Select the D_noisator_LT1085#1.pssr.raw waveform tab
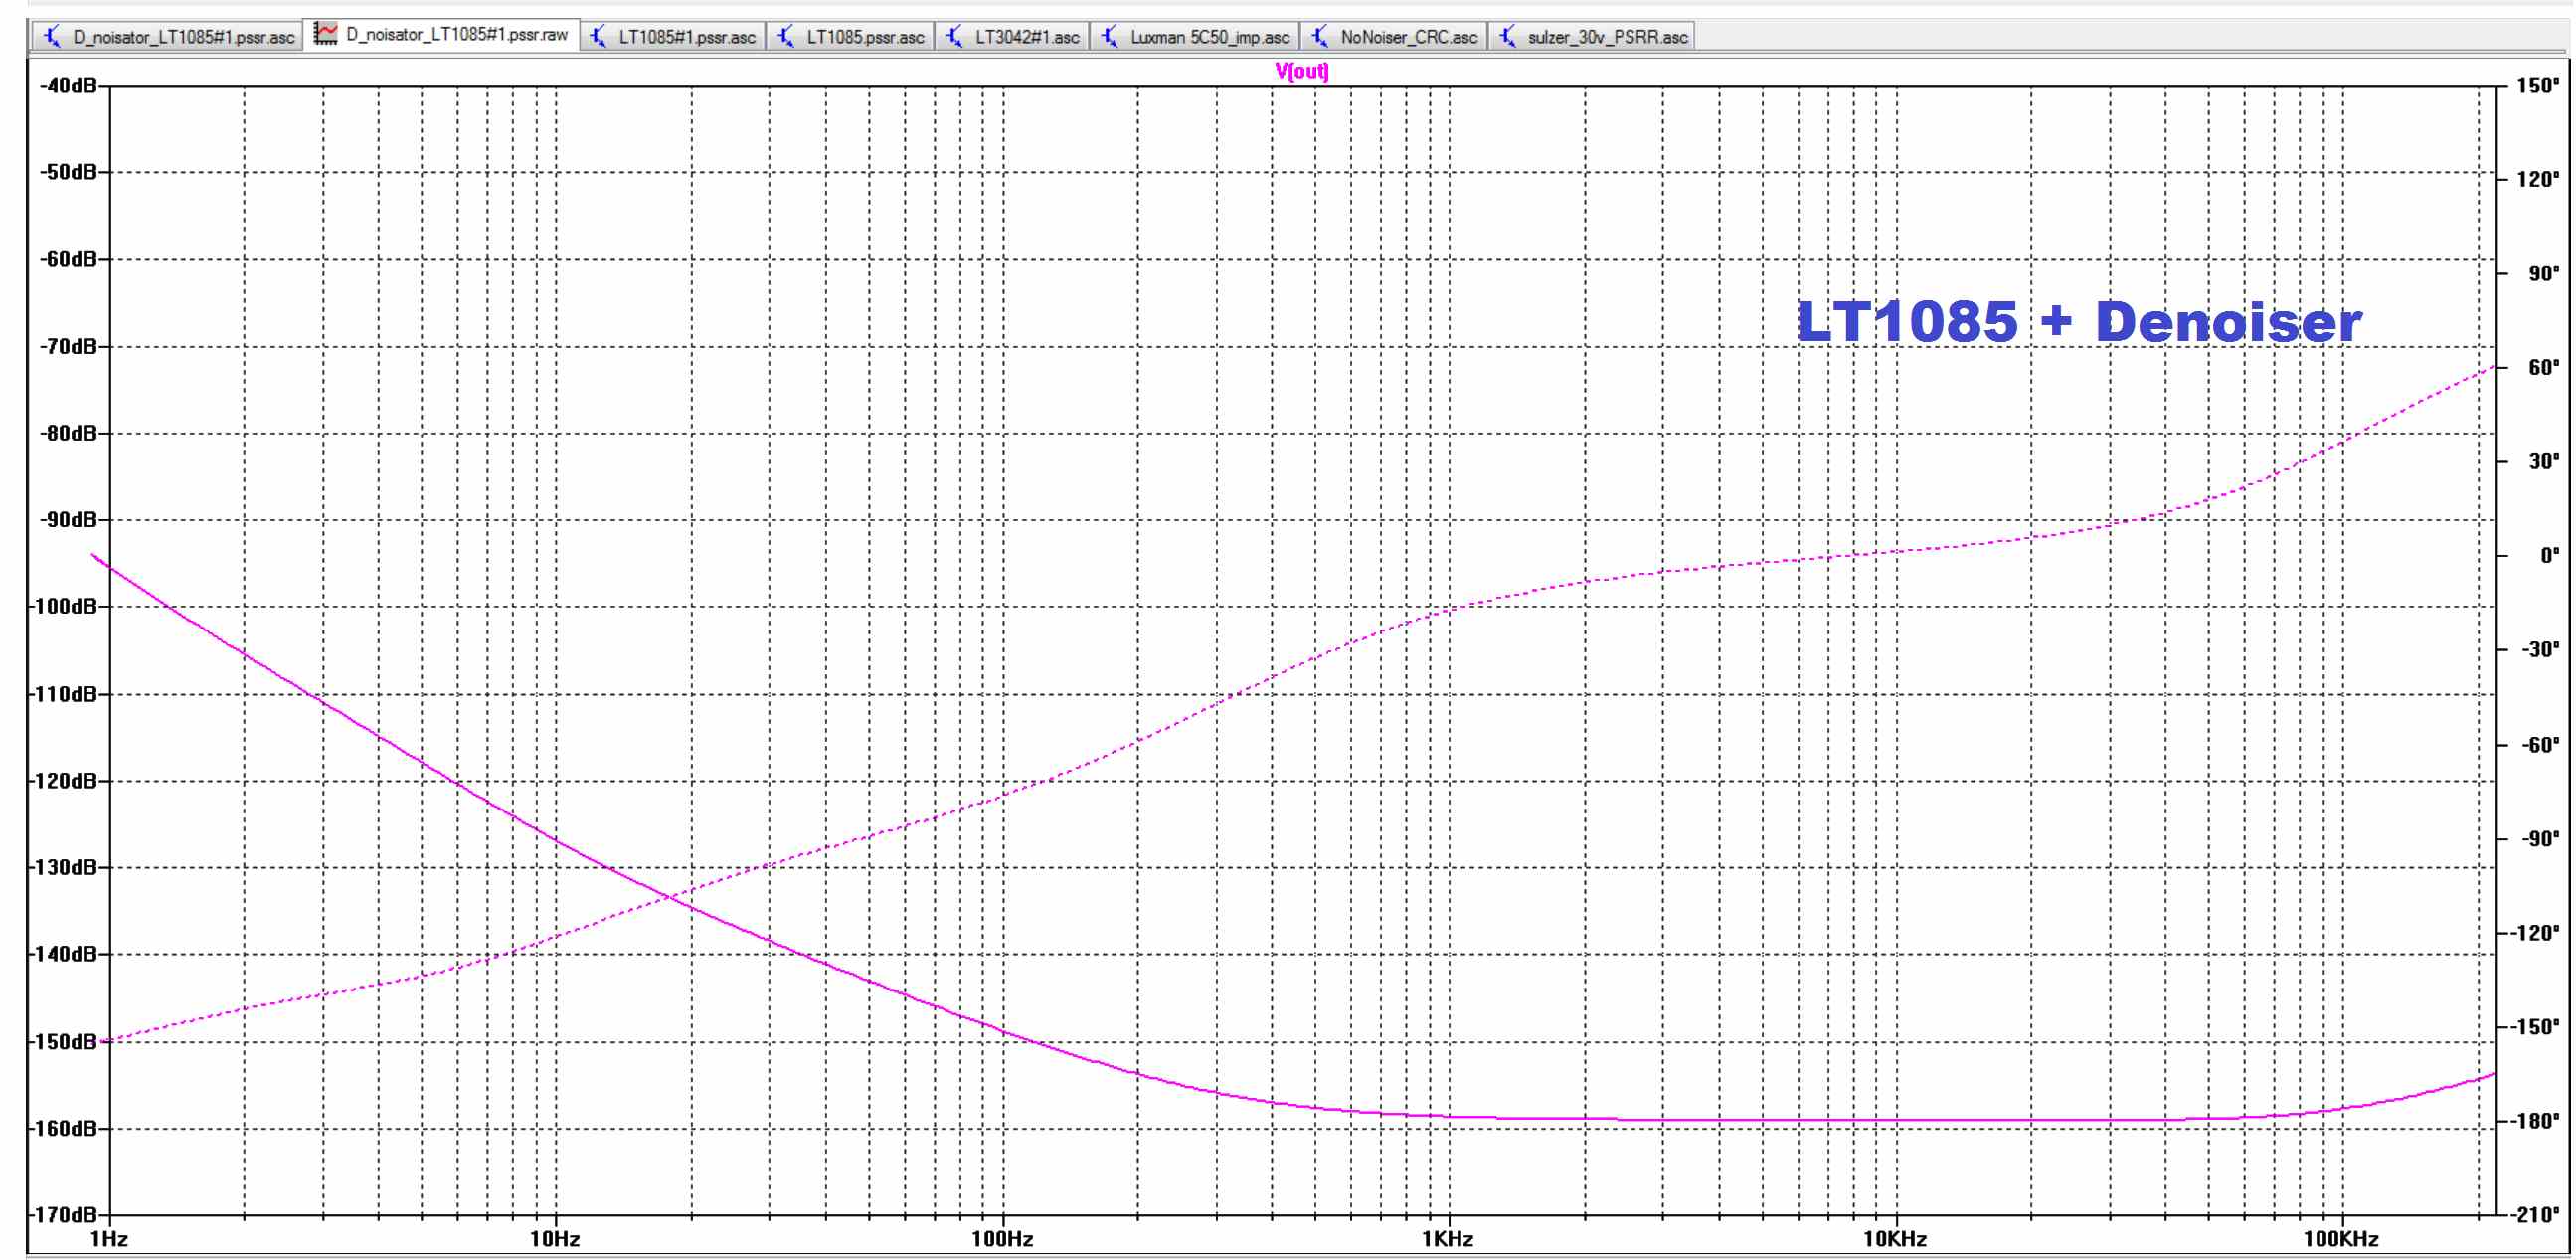 pyautogui.click(x=444, y=35)
